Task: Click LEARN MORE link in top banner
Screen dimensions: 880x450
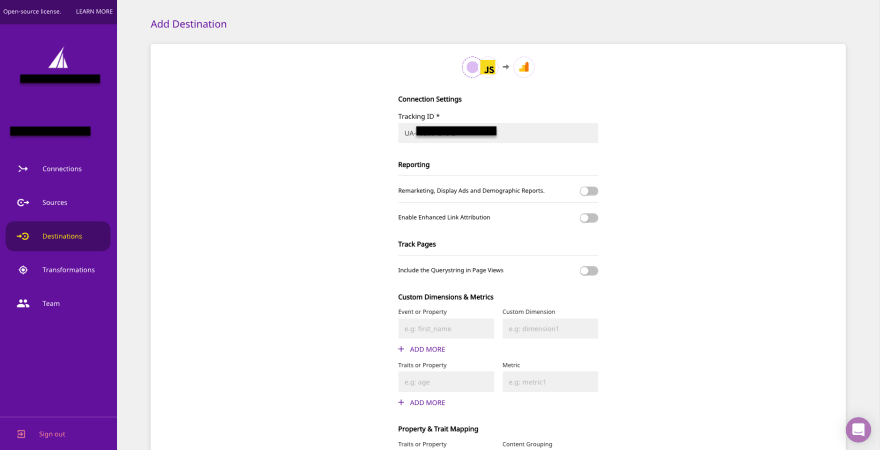Action: (94, 11)
